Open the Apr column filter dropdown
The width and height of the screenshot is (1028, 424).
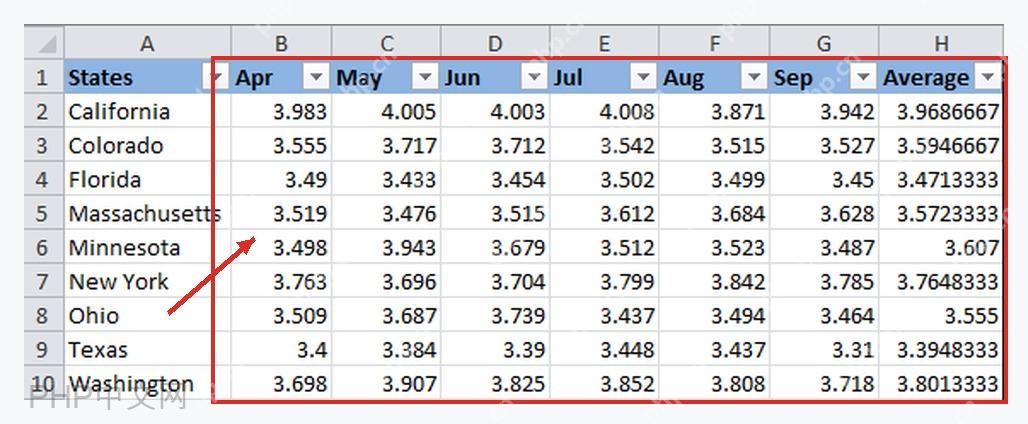coord(316,77)
